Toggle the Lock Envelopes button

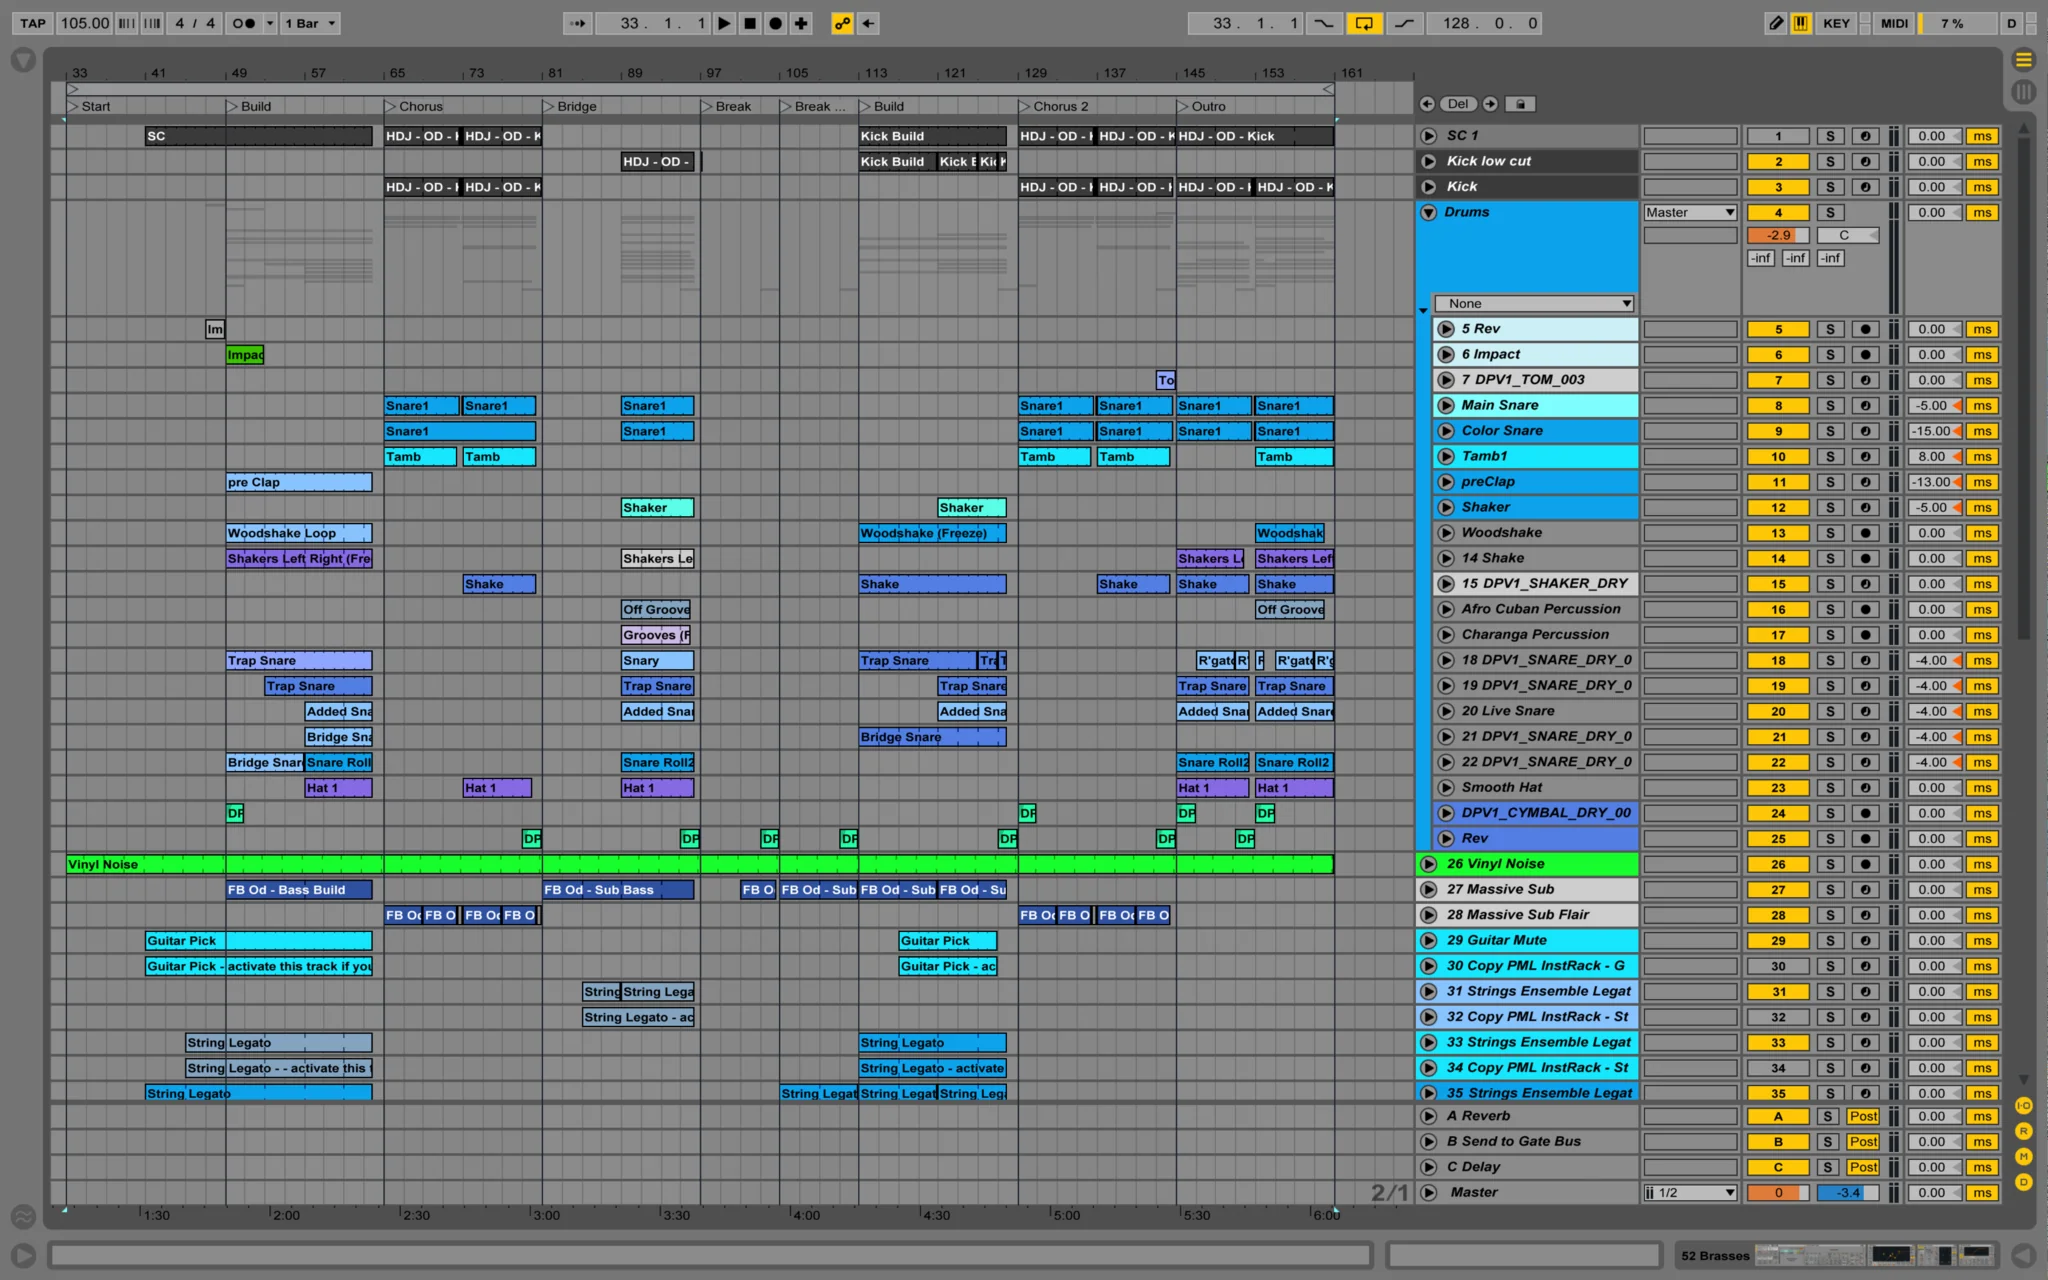point(1520,104)
